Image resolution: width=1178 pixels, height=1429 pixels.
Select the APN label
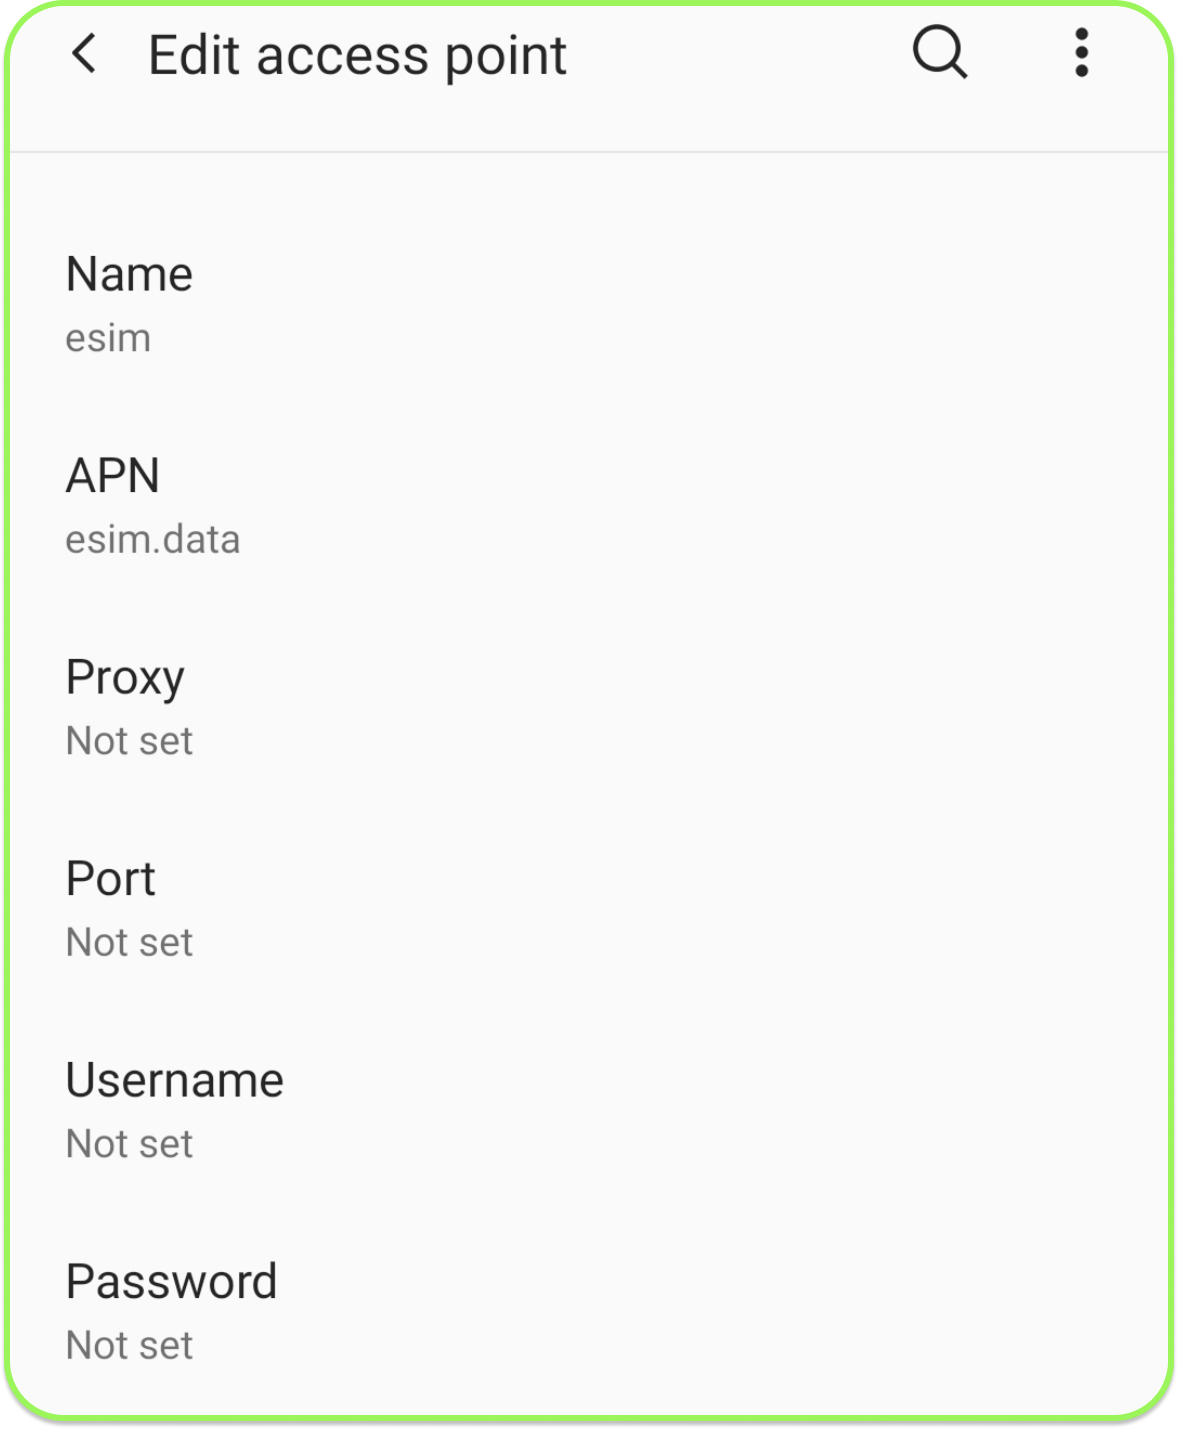(x=113, y=475)
